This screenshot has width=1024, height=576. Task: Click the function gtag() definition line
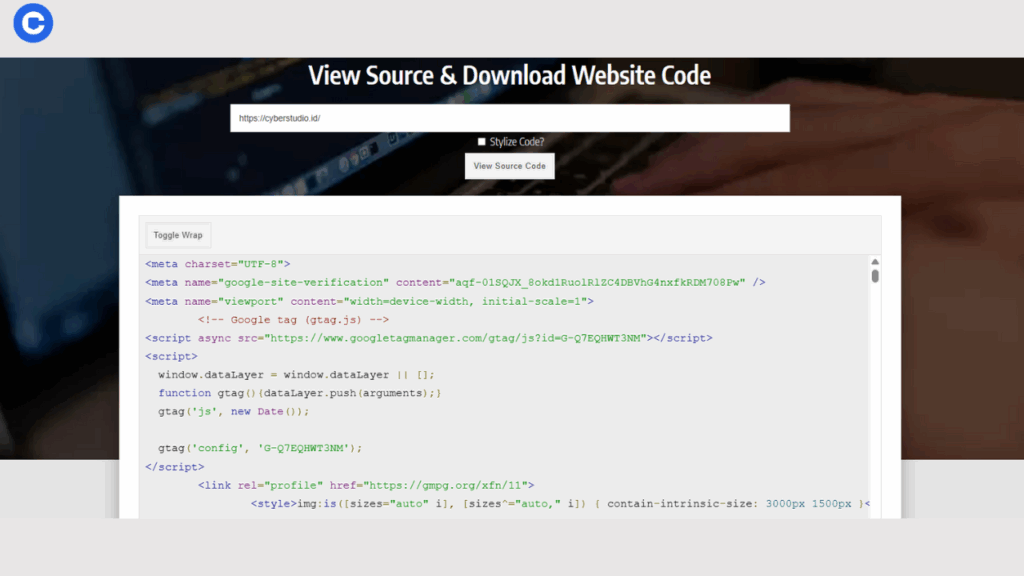coord(299,393)
